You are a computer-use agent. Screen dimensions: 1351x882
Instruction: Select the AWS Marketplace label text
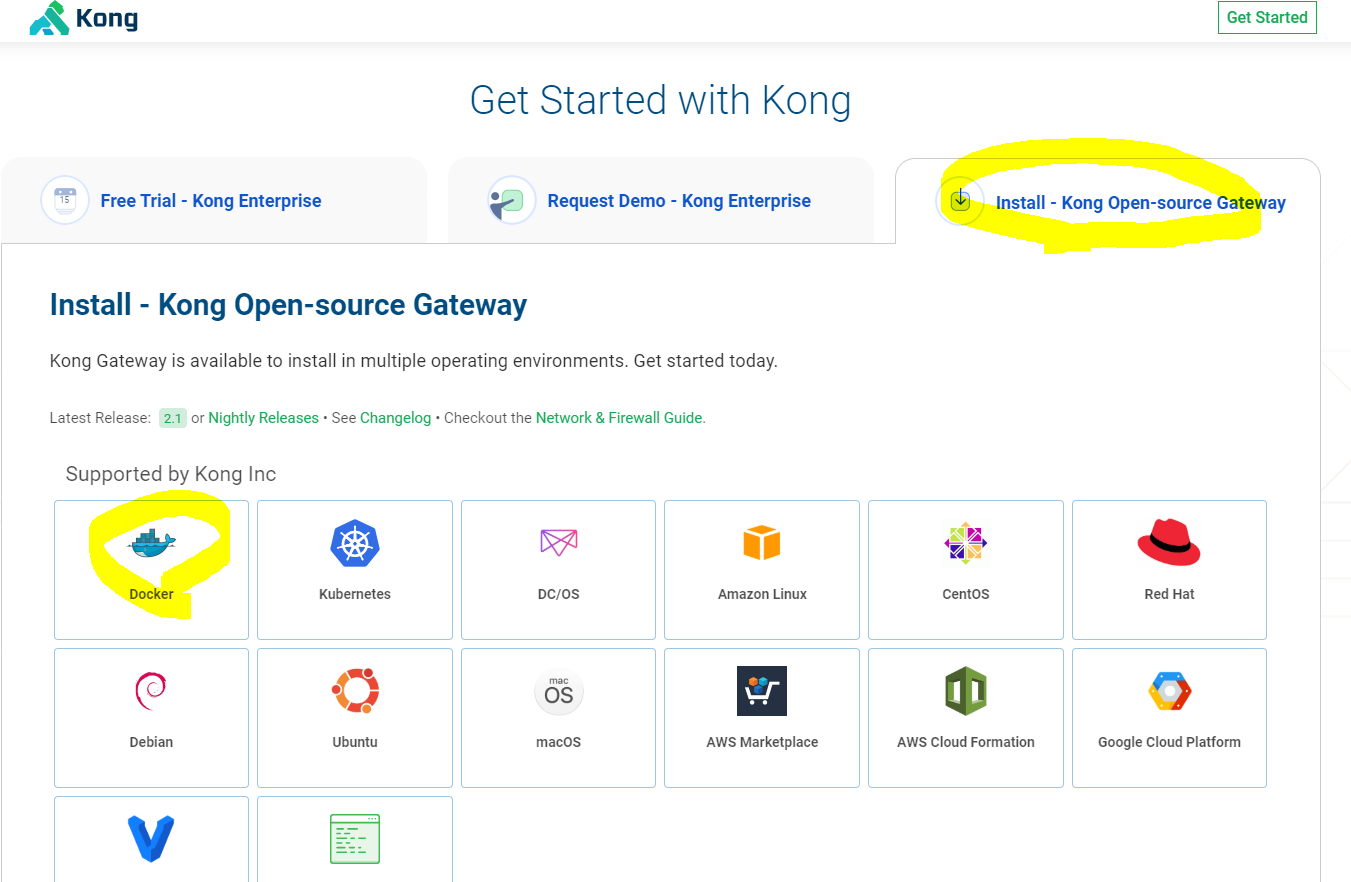pyautogui.click(x=762, y=742)
